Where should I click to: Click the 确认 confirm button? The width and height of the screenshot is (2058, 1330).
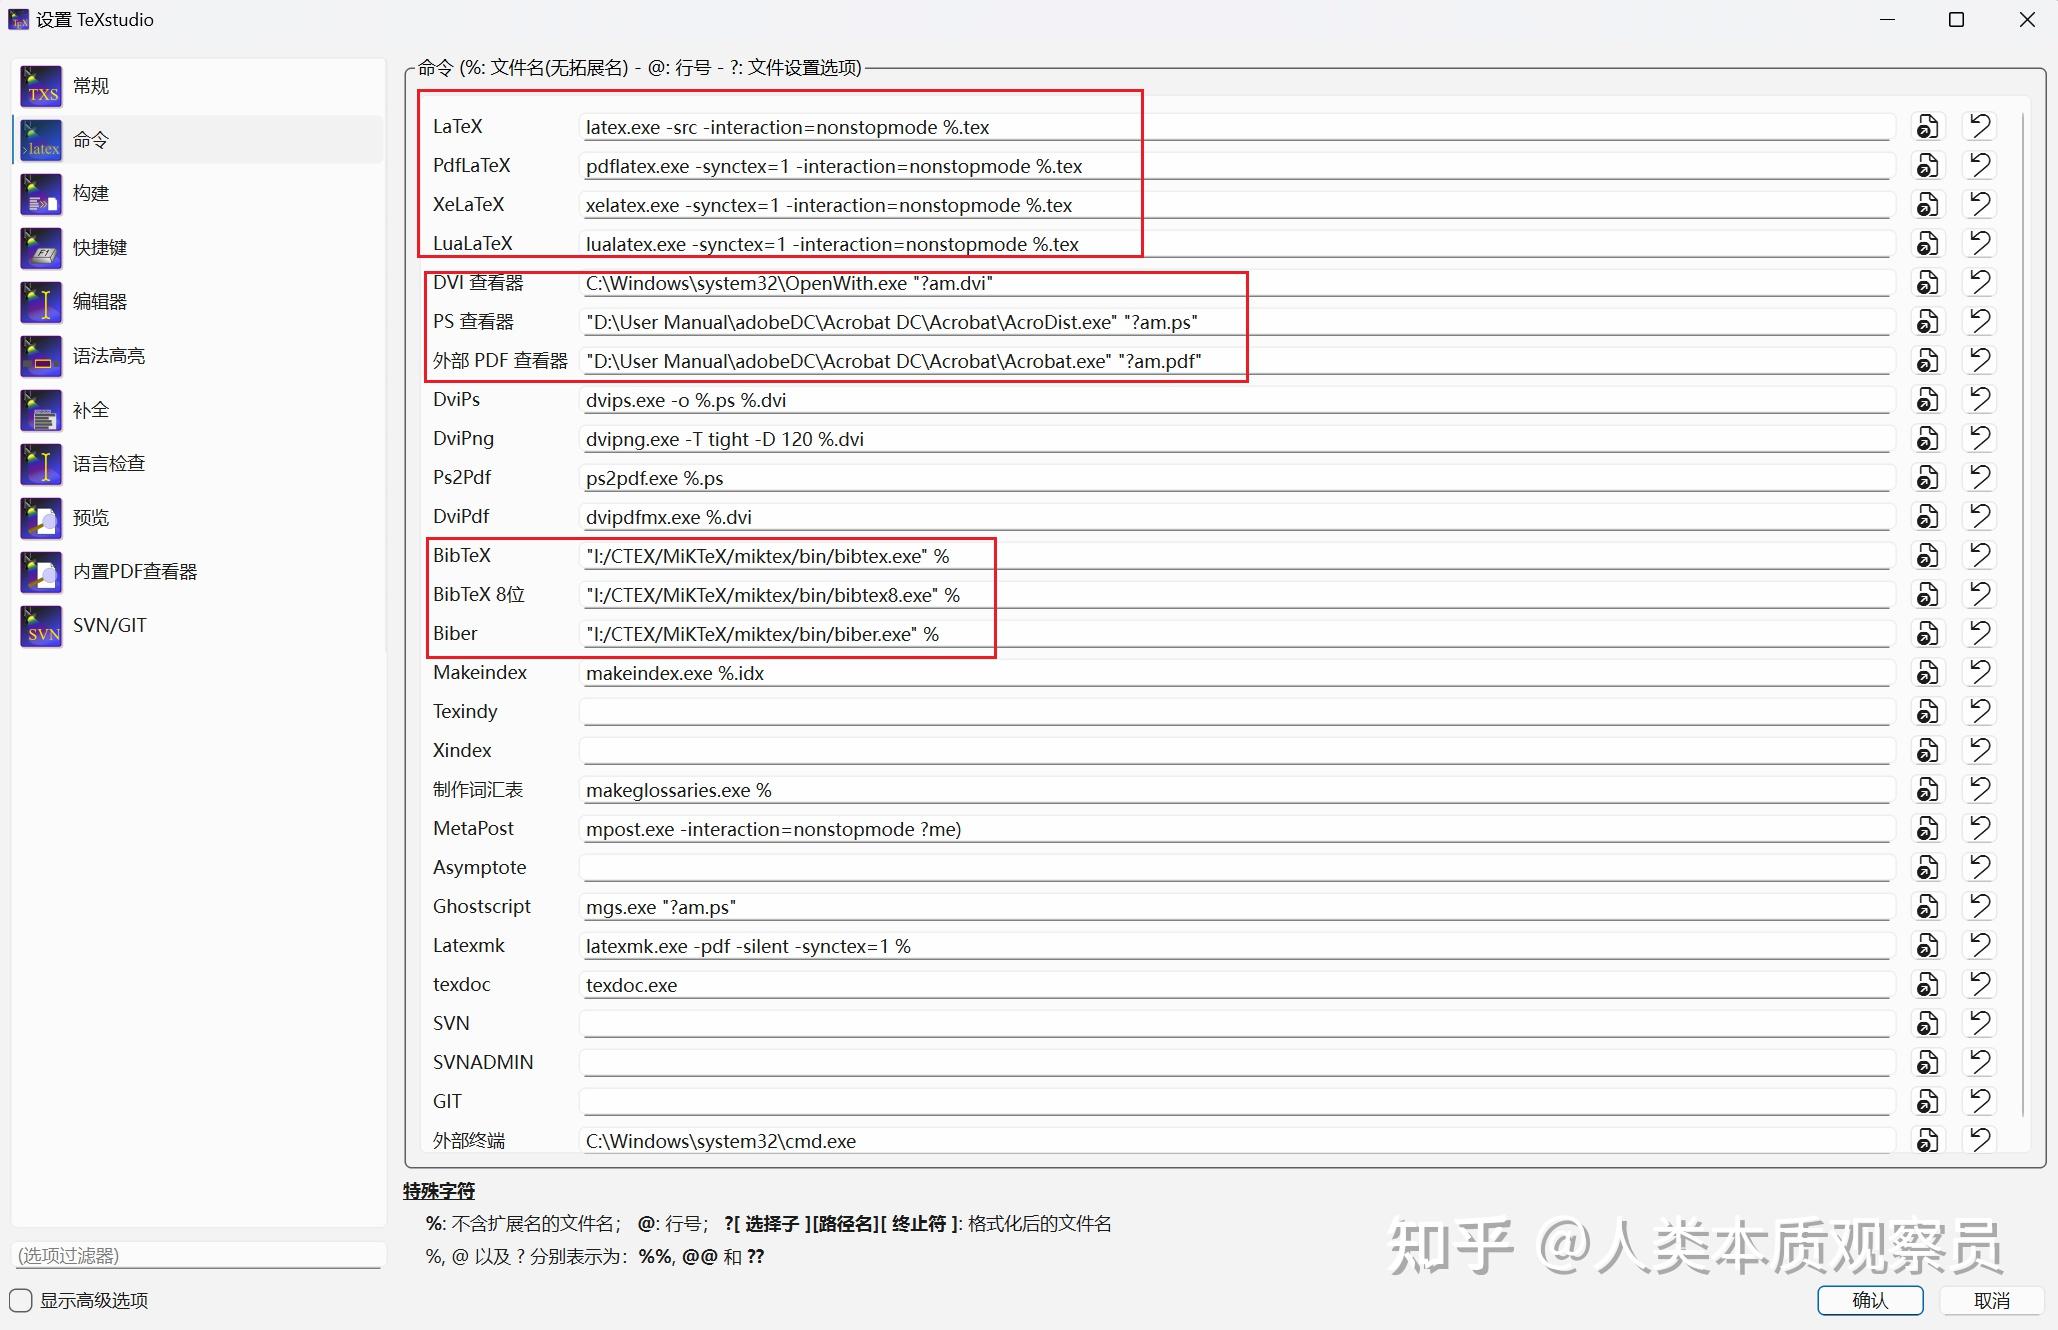coord(1868,1301)
